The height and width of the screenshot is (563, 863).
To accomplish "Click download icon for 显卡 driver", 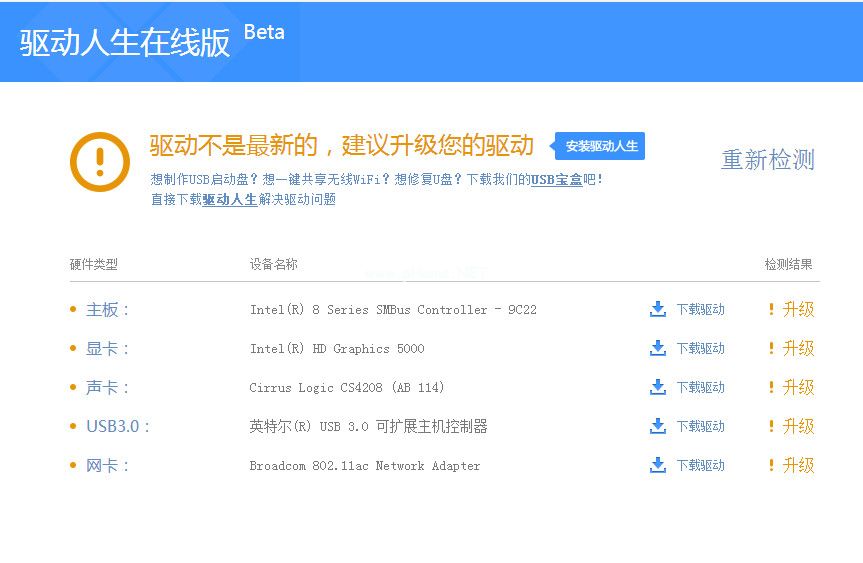I will coord(657,348).
